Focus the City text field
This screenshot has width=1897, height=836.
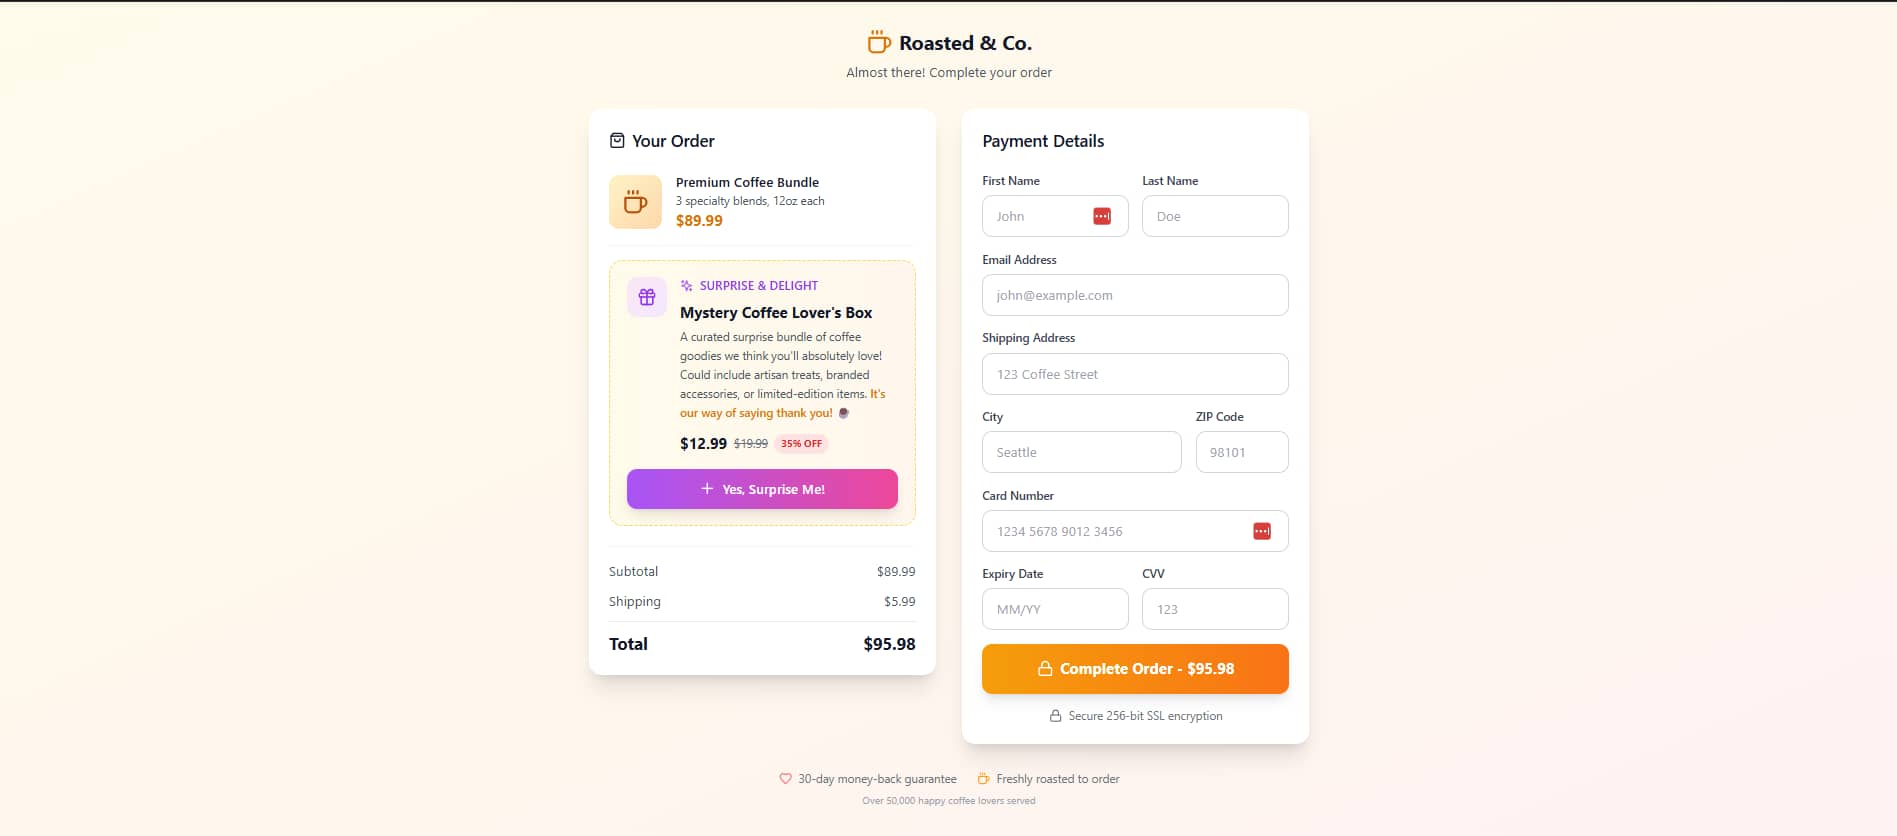pos(1082,452)
